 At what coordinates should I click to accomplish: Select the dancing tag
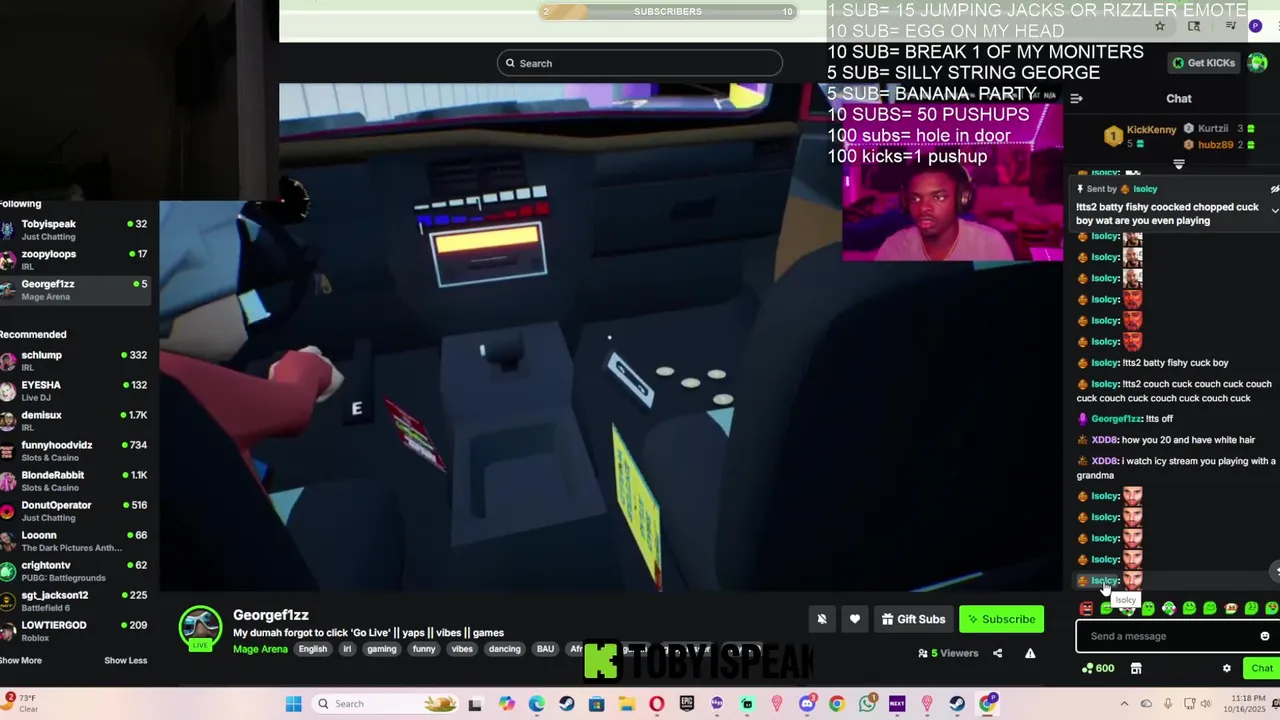pyautogui.click(x=504, y=649)
